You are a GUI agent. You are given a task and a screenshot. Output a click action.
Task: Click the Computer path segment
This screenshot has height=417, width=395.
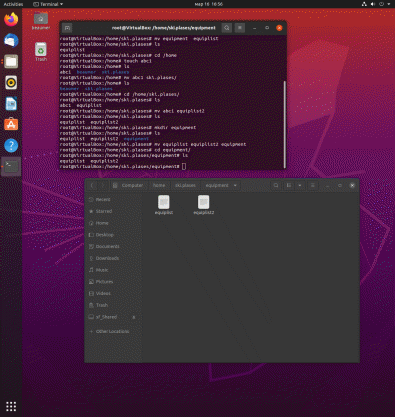coord(129,185)
